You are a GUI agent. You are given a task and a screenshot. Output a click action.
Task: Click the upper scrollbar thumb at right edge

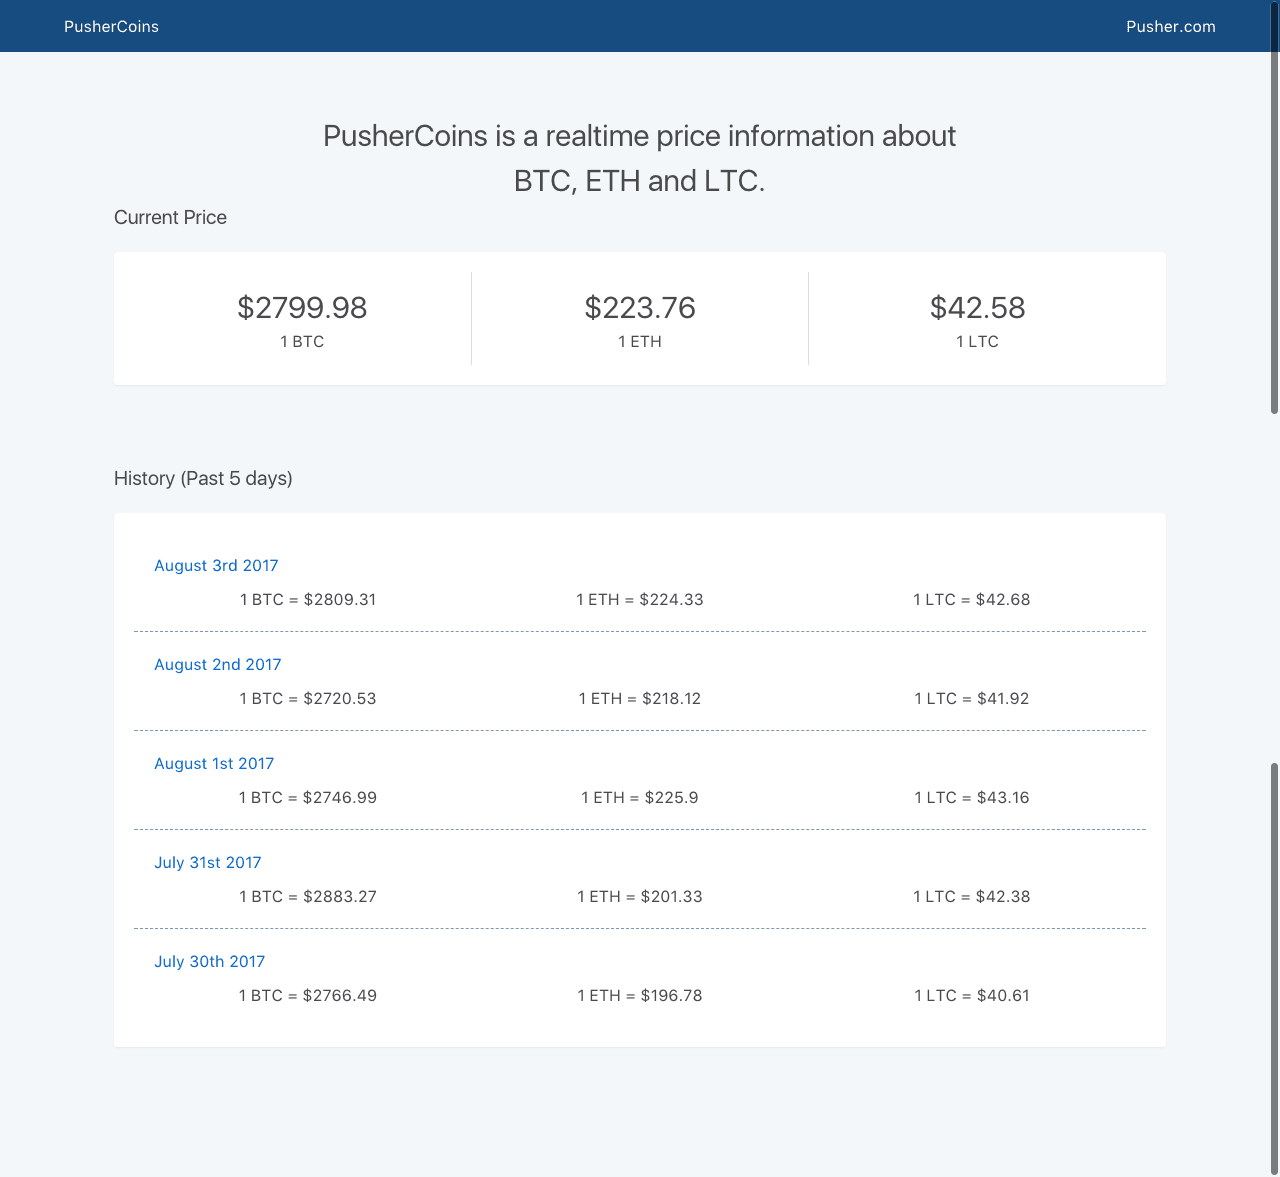click(x=1274, y=230)
